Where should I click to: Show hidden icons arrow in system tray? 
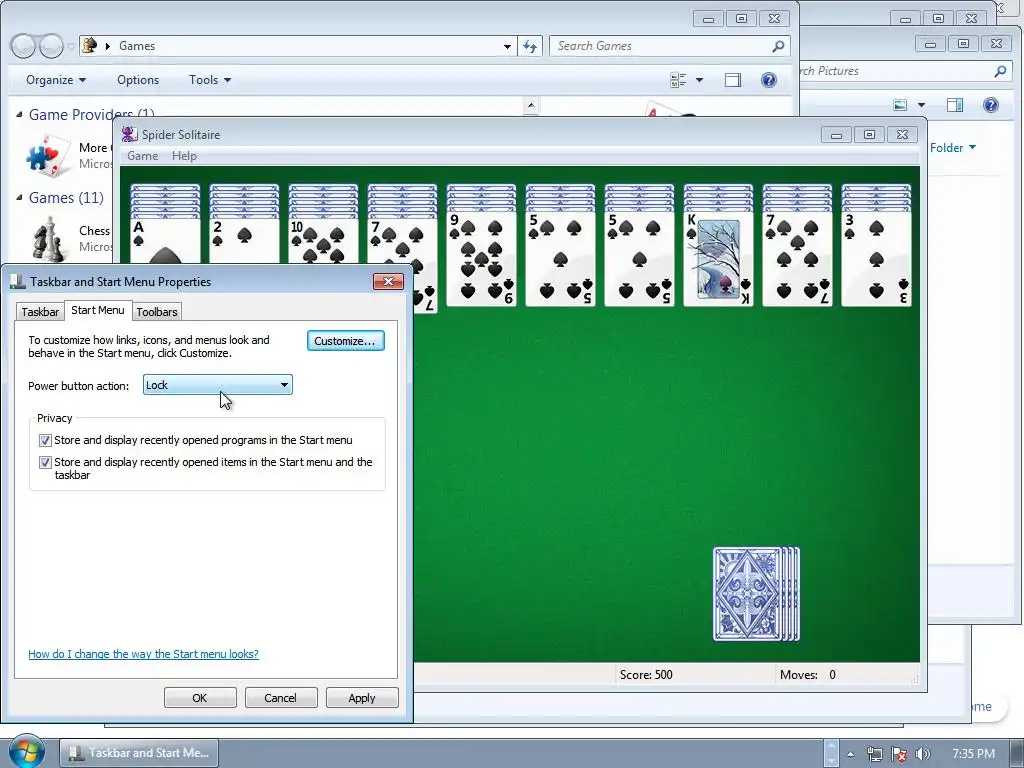[850, 754]
